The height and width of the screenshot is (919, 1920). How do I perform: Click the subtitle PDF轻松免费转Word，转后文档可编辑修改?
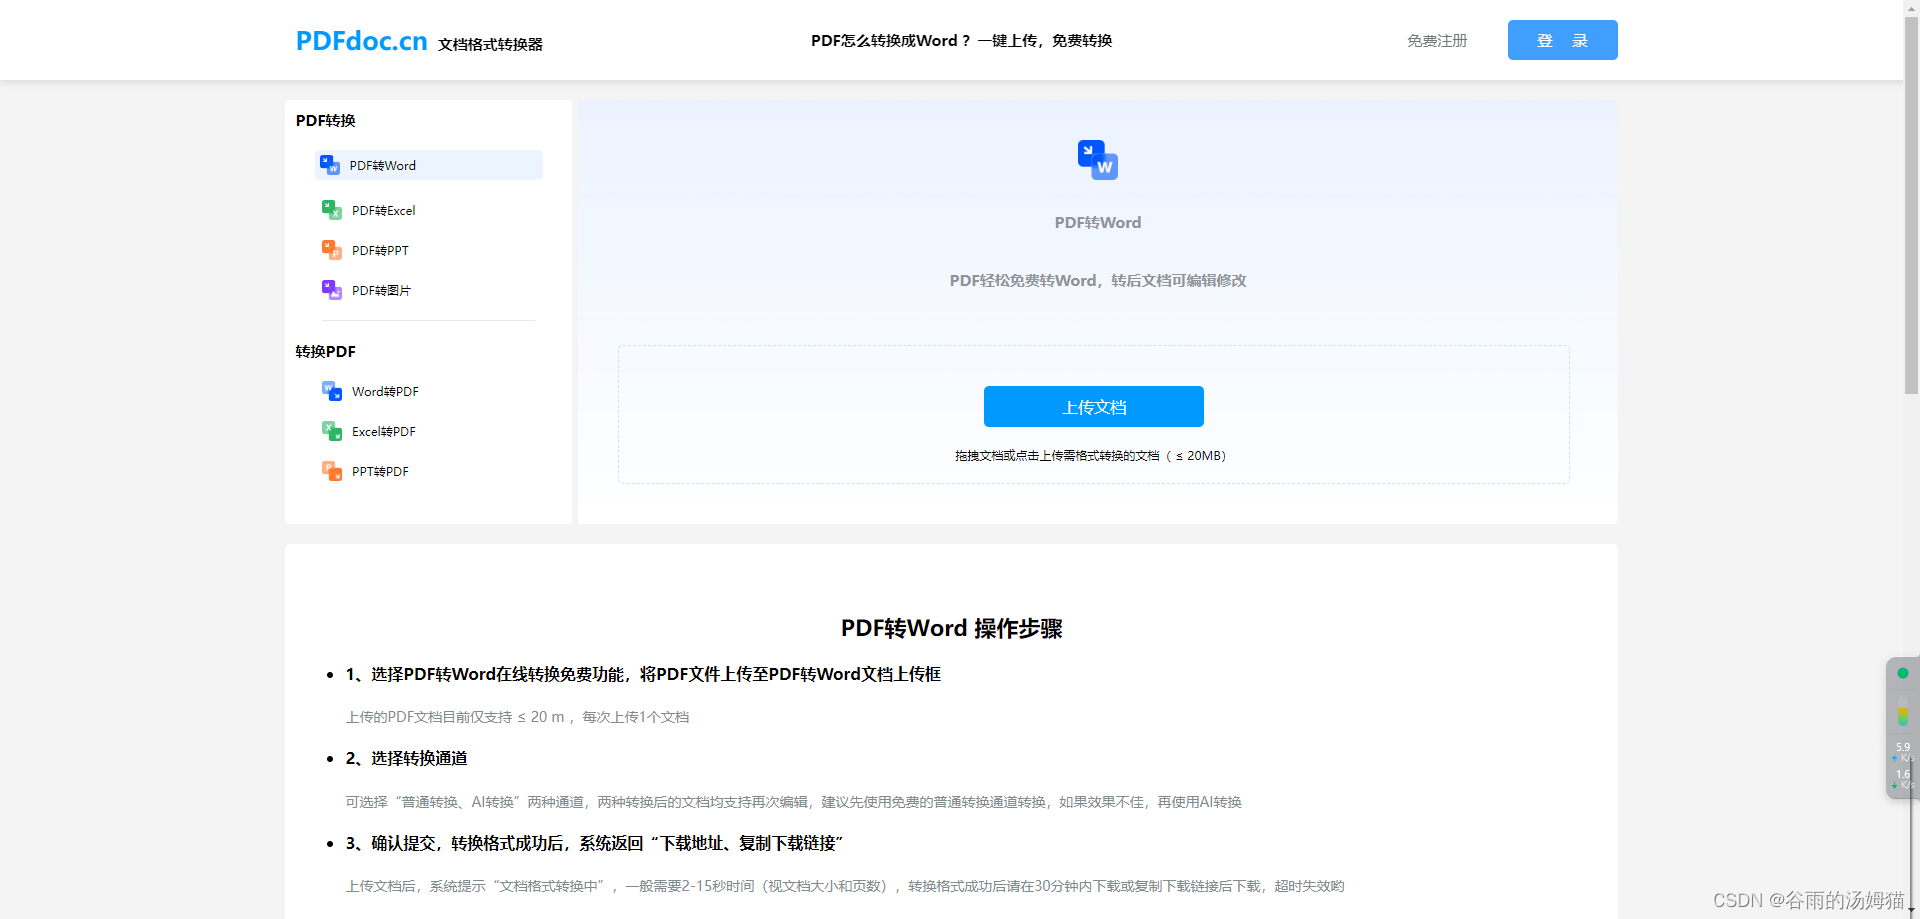point(1098,281)
